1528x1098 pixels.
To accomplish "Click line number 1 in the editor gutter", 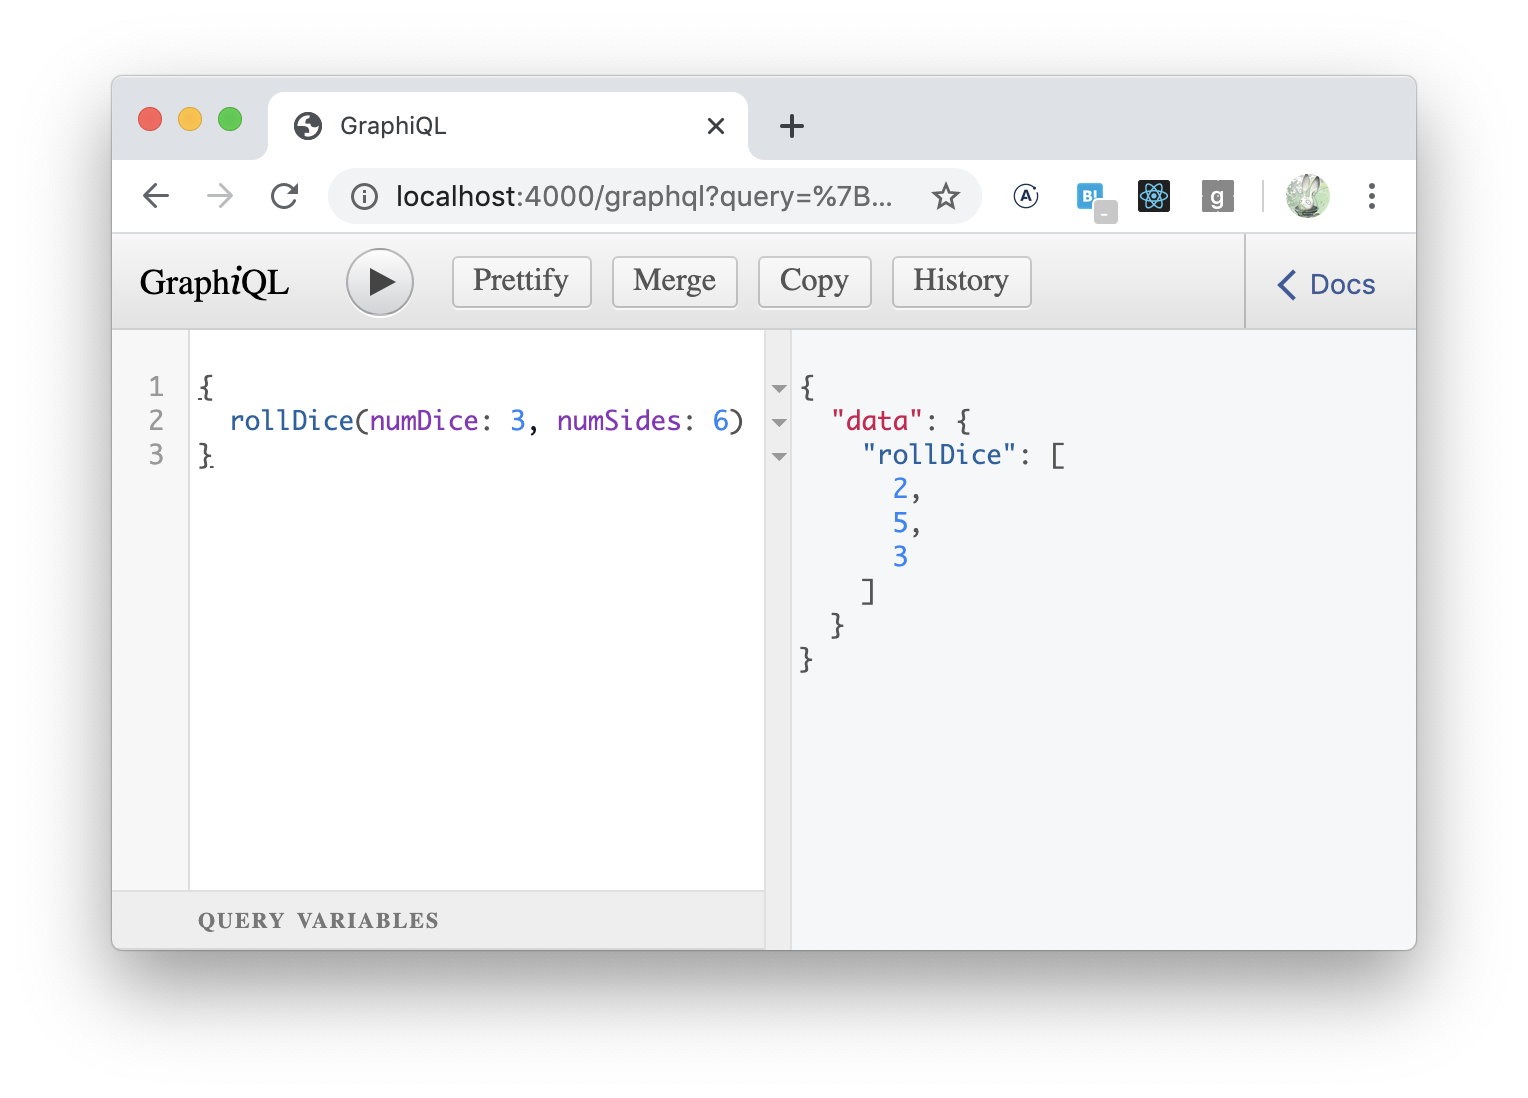I will coord(156,387).
